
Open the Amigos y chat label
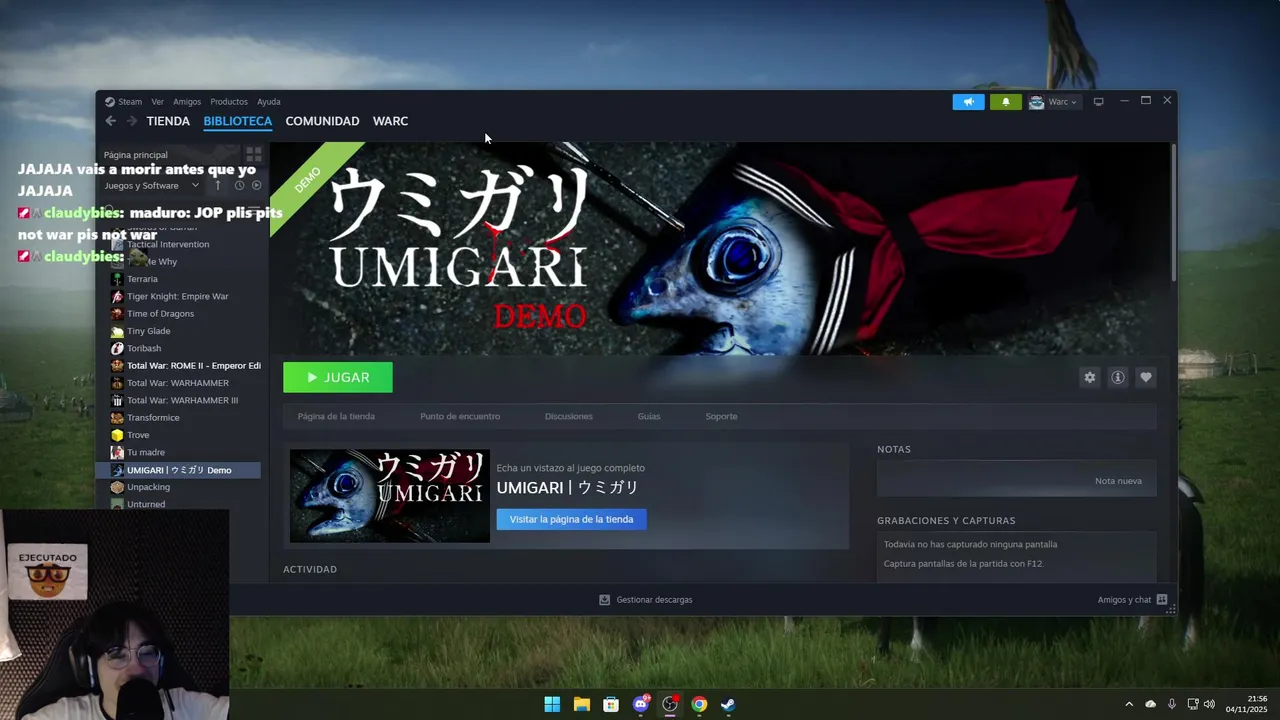point(1124,600)
